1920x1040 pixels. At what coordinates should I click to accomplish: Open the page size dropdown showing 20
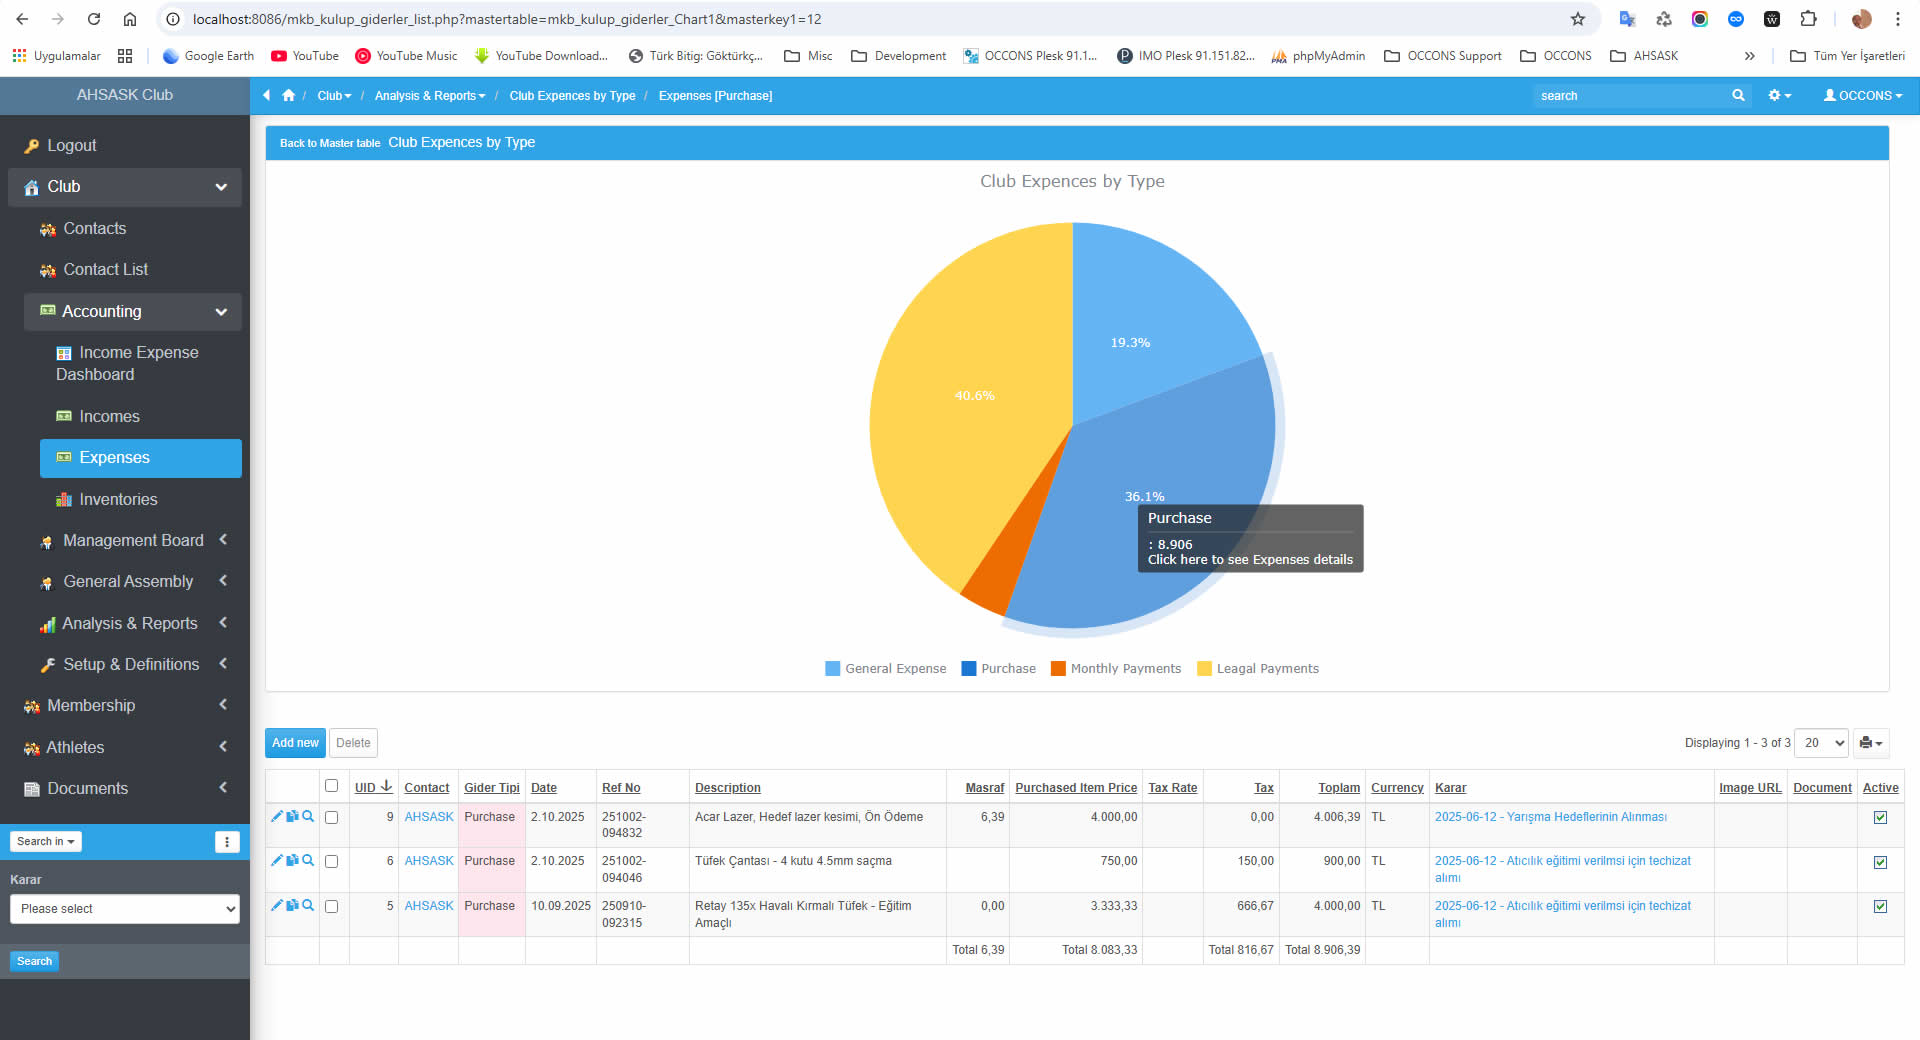click(x=1822, y=743)
